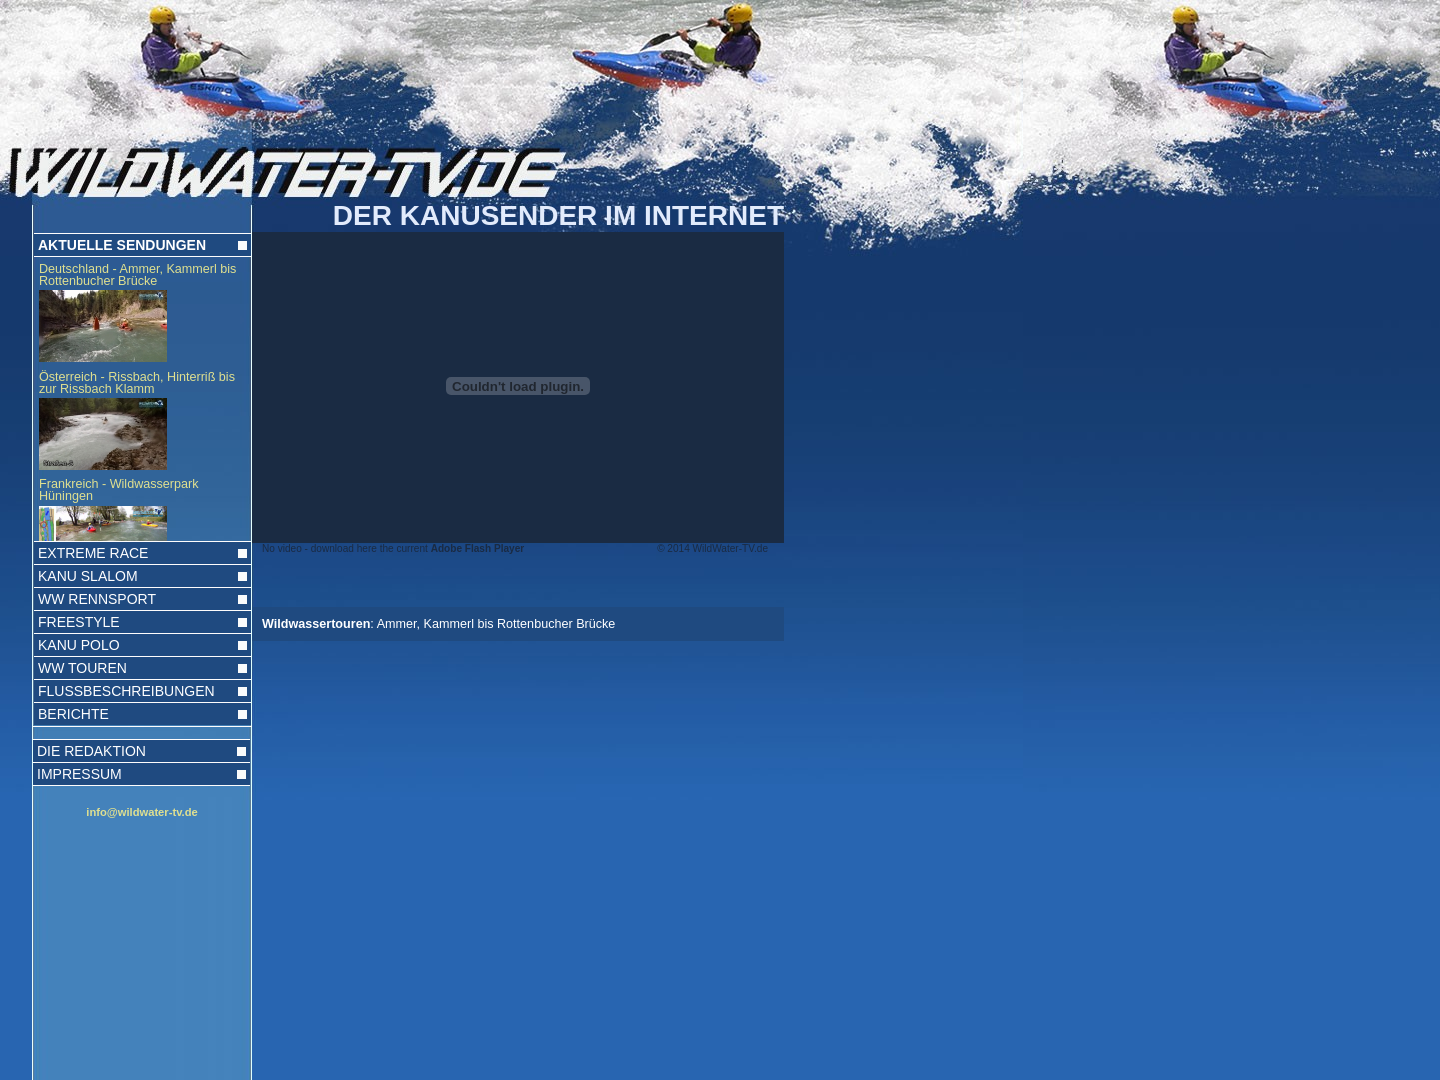The image size is (1440, 1080).
Task: Follow the Adobe Flash Player download link
Action: [477, 549]
